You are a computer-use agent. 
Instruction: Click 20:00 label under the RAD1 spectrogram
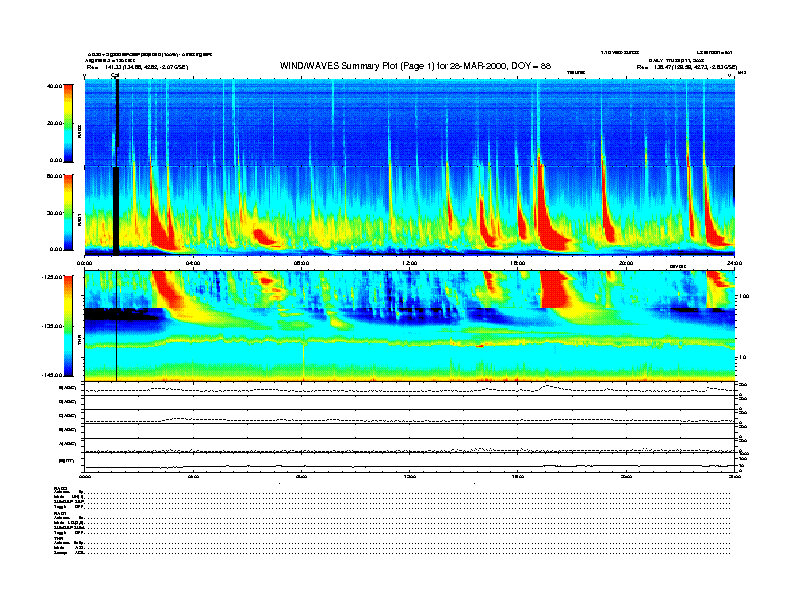[x=626, y=263]
